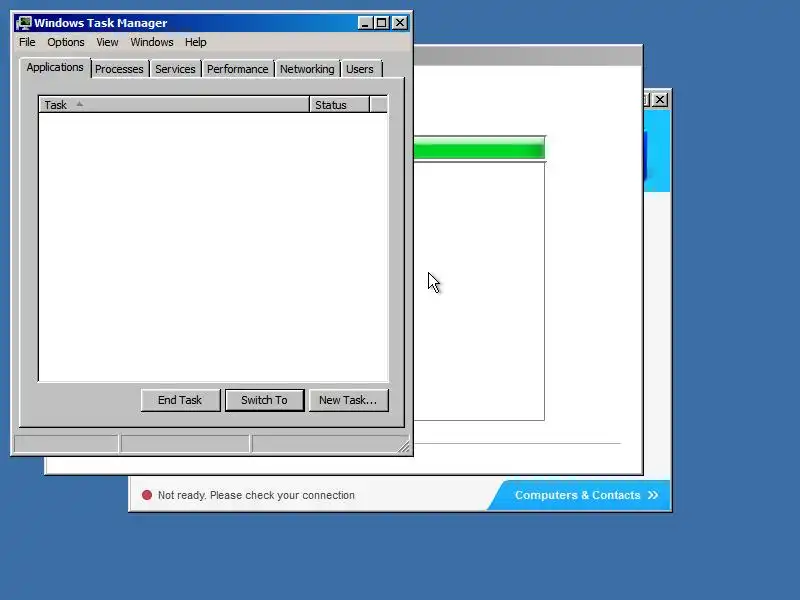The width and height of the screenshot is (800, 600).
Task: Select the Applications tab
Action: click(55, 67)
